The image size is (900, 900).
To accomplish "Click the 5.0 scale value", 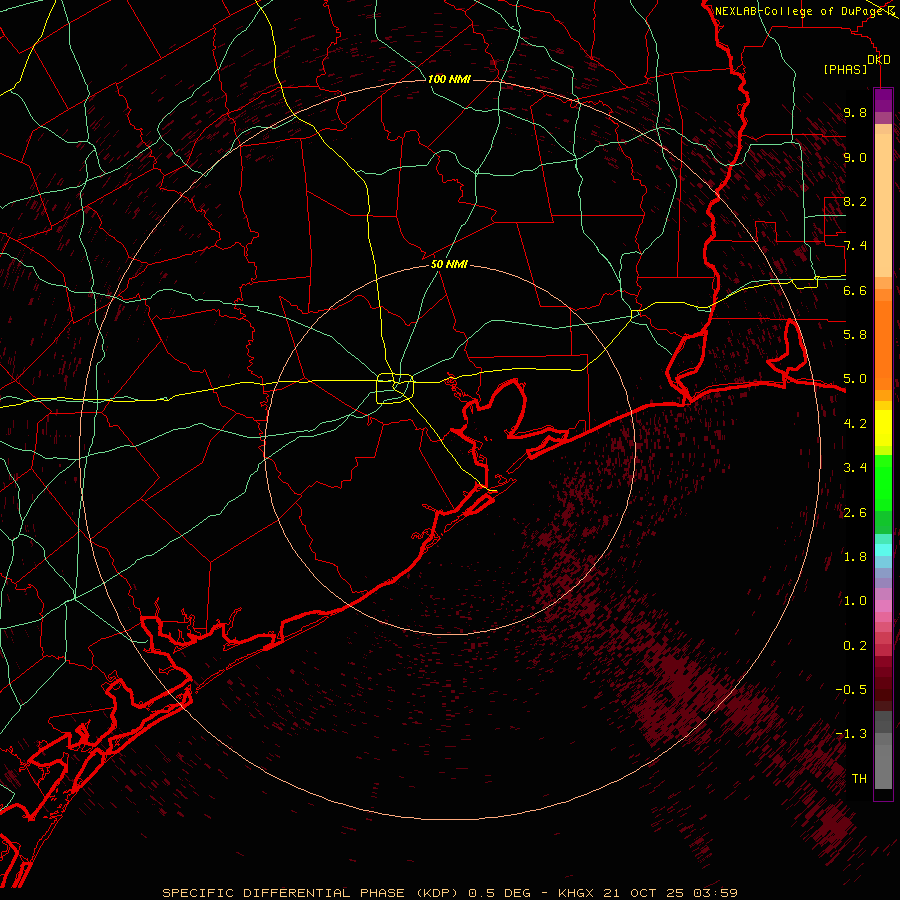I will tap(855, 379).
